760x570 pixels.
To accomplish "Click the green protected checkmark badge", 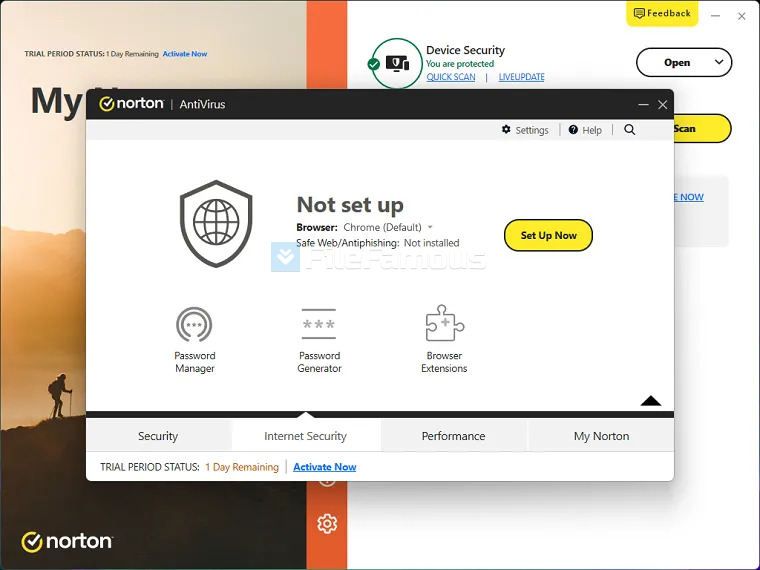I will (x=374, y=64).
